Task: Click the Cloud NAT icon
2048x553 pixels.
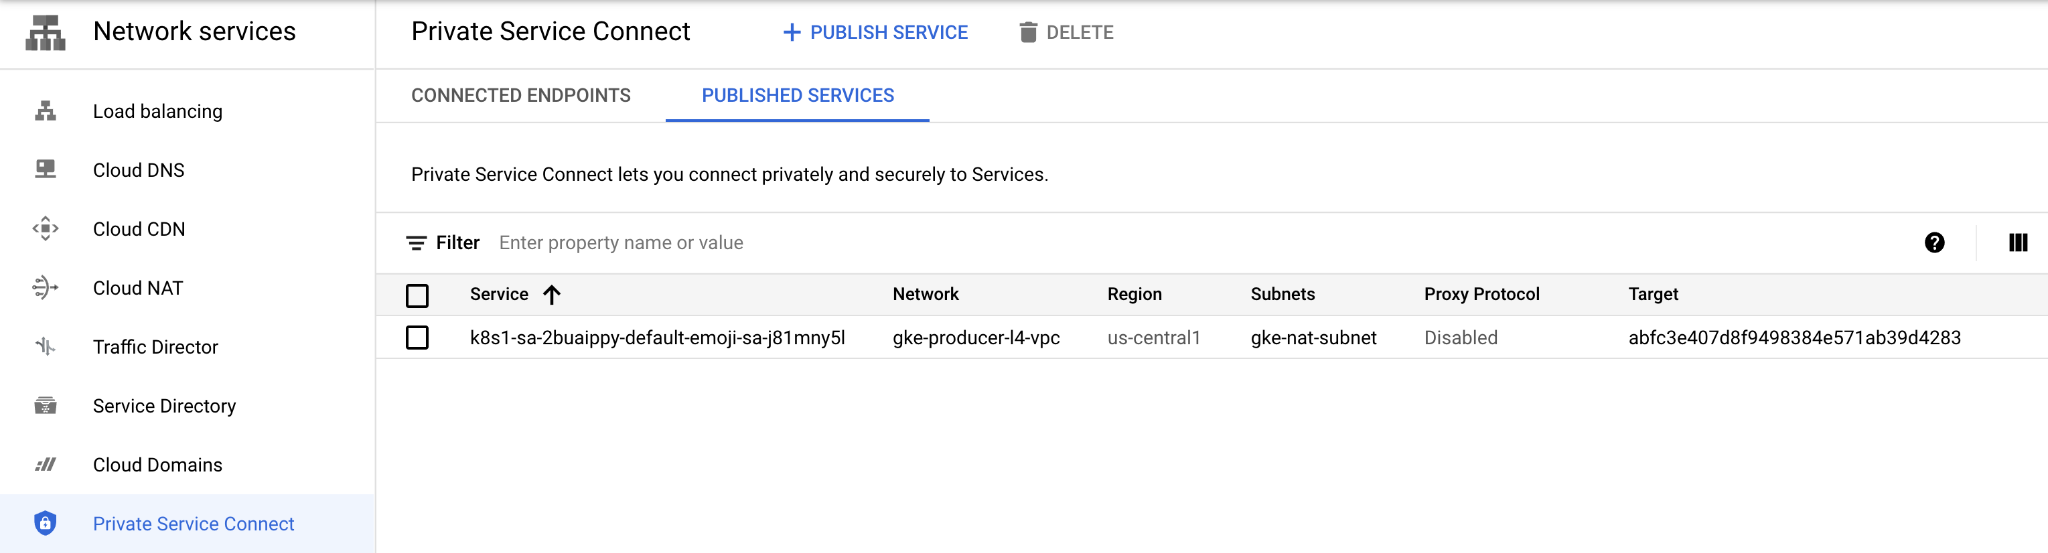Action: click(45, 288)
